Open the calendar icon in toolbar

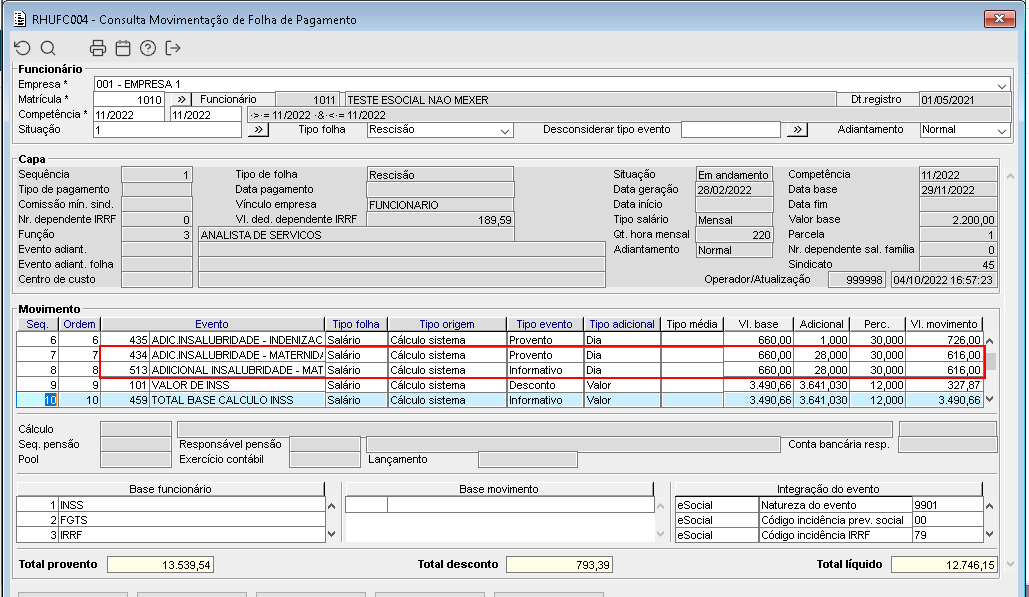click(123, 48)
